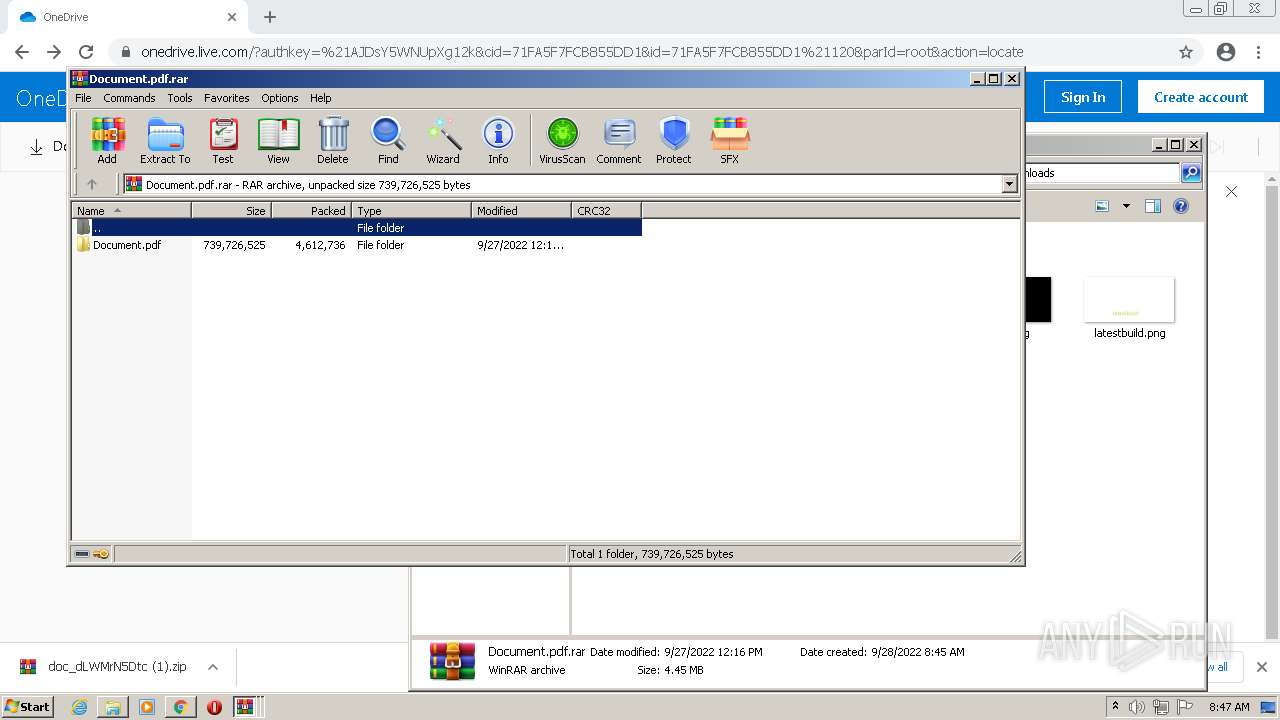This screenshot has width=1280, height=720.
Task: Open the Find magnifier tool
Action: click(x=388, y=140)
